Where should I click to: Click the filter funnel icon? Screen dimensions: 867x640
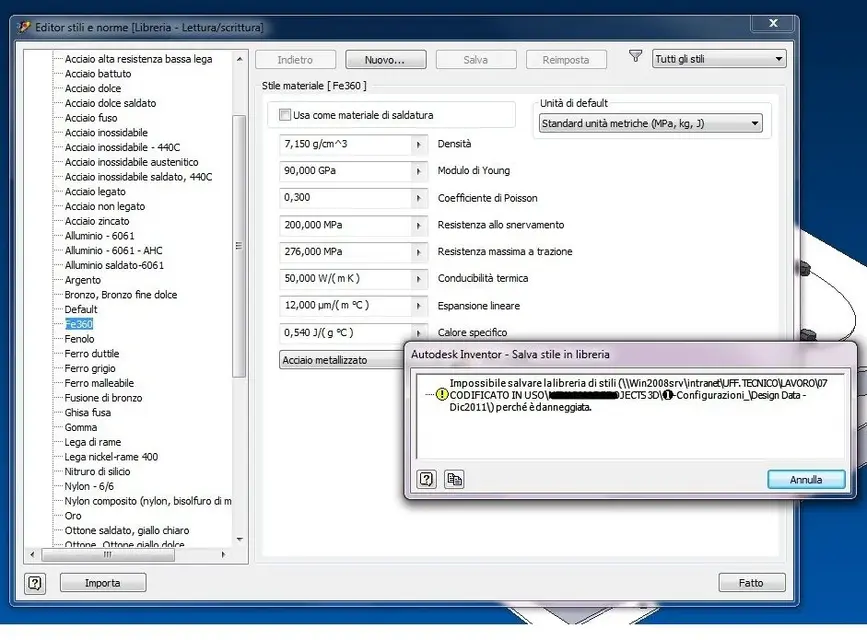click(x=635, y=56)
